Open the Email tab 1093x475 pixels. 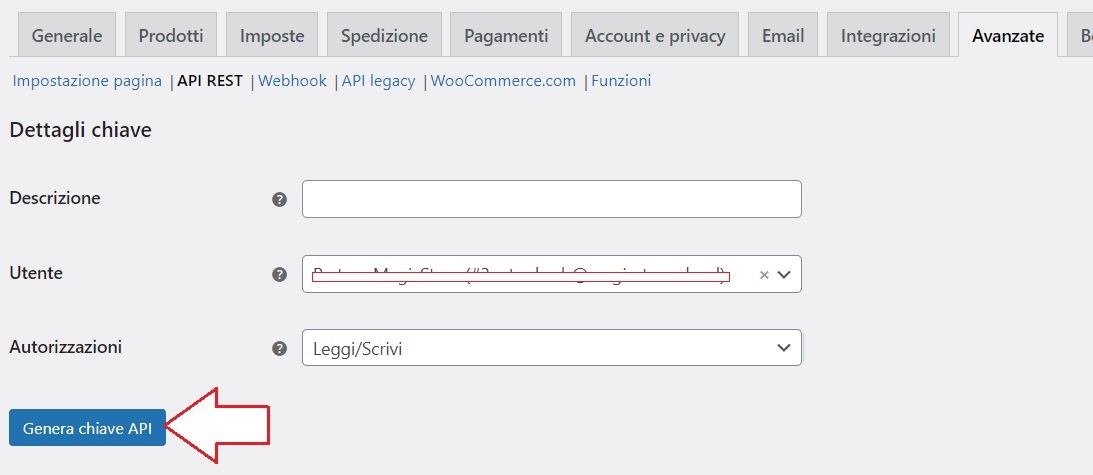[783, 35]
